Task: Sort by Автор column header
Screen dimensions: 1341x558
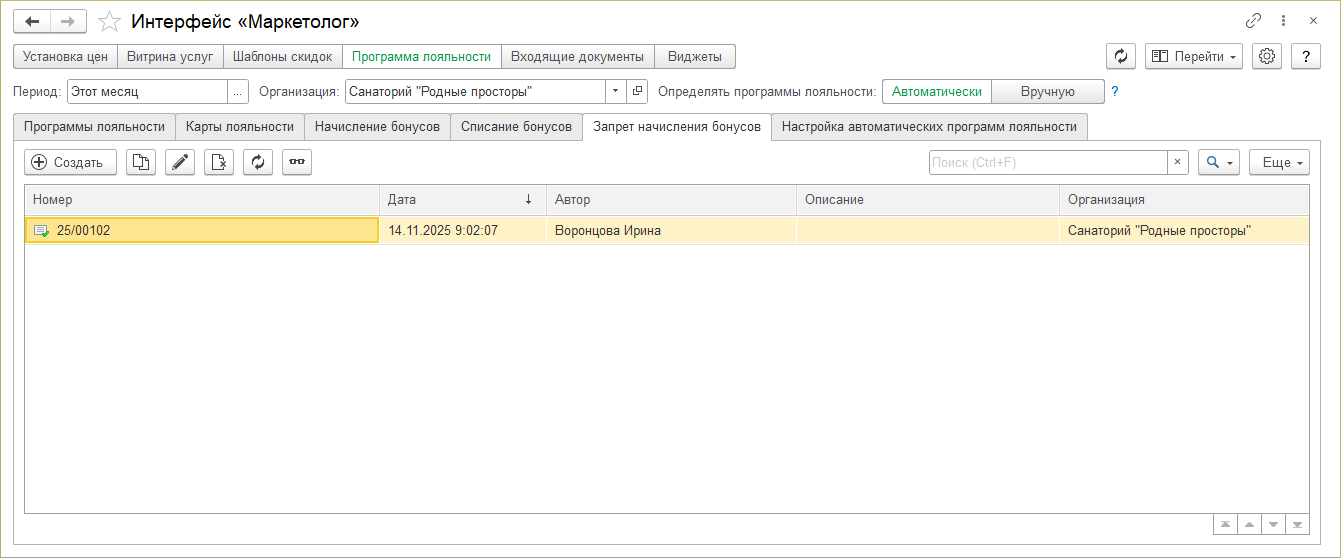Action: coord(671,200)
